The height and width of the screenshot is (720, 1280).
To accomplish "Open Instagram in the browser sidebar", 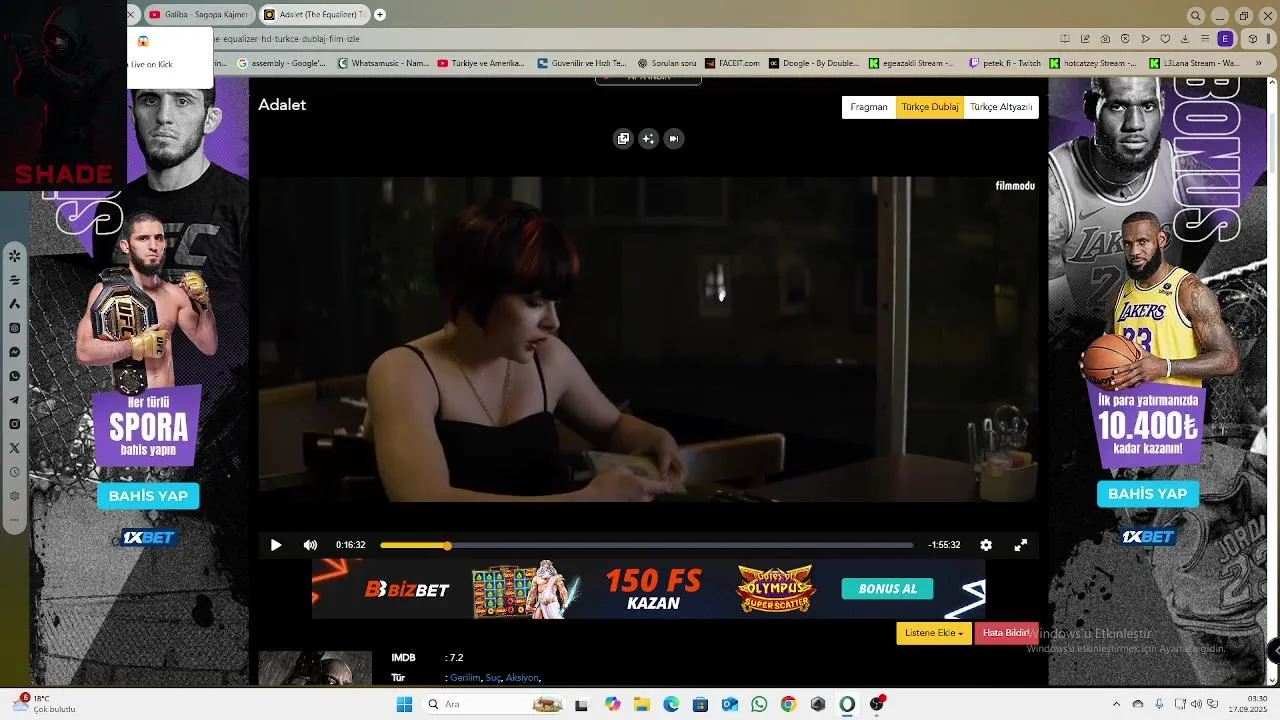I will [x=14, y=424].
